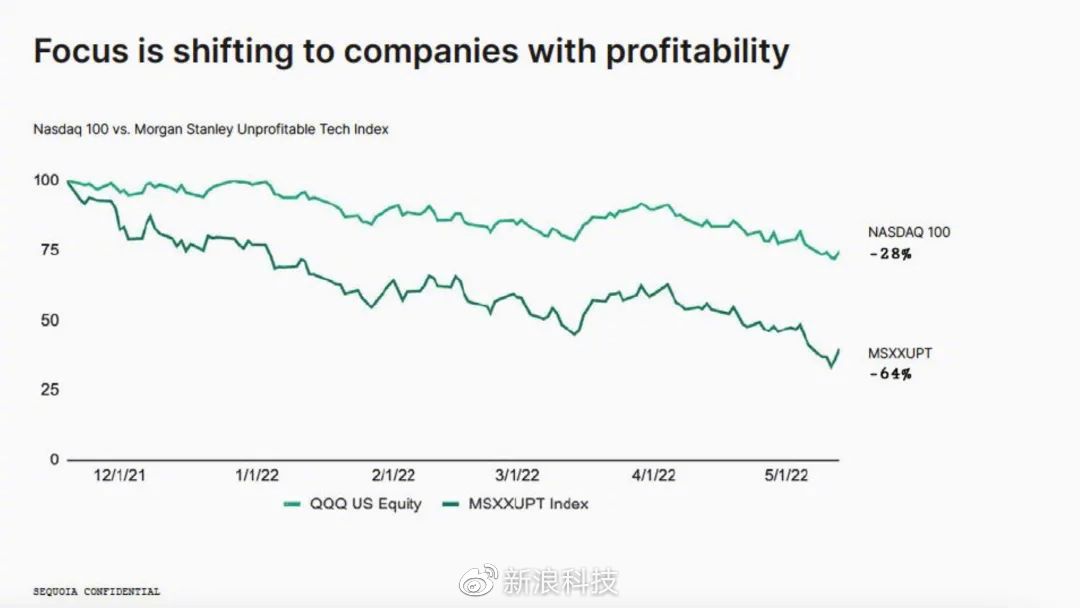Click the 100 value on the y-axis
The height and width of the screenshot is (608, 1080).
pos(46,181)
